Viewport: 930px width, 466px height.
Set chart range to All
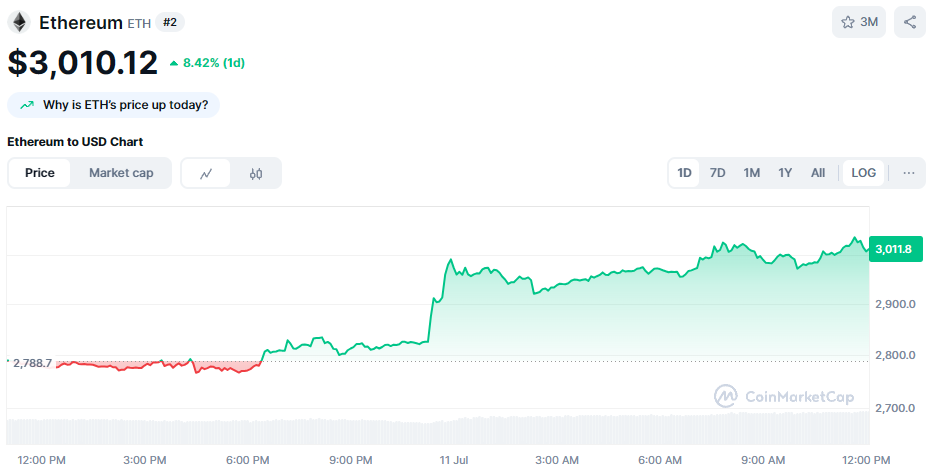point(818,173)
